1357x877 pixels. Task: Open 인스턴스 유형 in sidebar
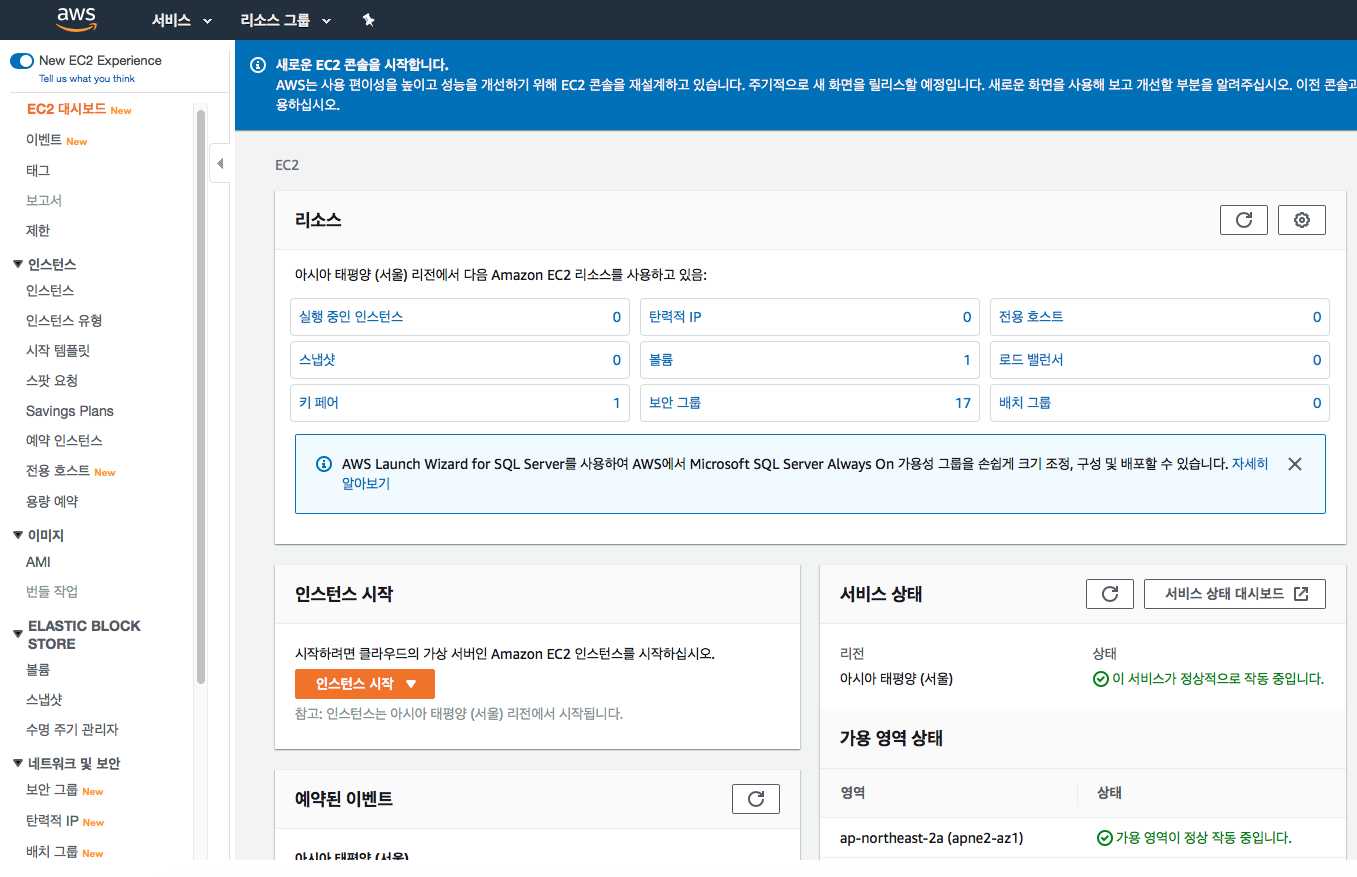point(64,321)
